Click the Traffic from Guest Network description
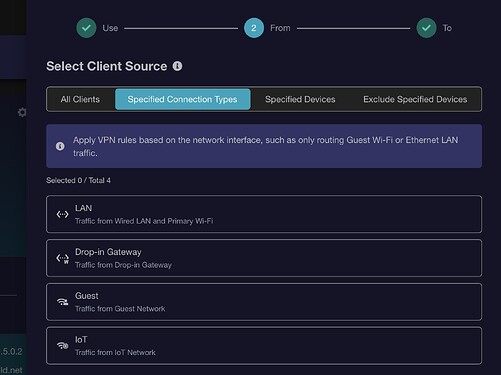501x375 pixels. tap(120, 309)
